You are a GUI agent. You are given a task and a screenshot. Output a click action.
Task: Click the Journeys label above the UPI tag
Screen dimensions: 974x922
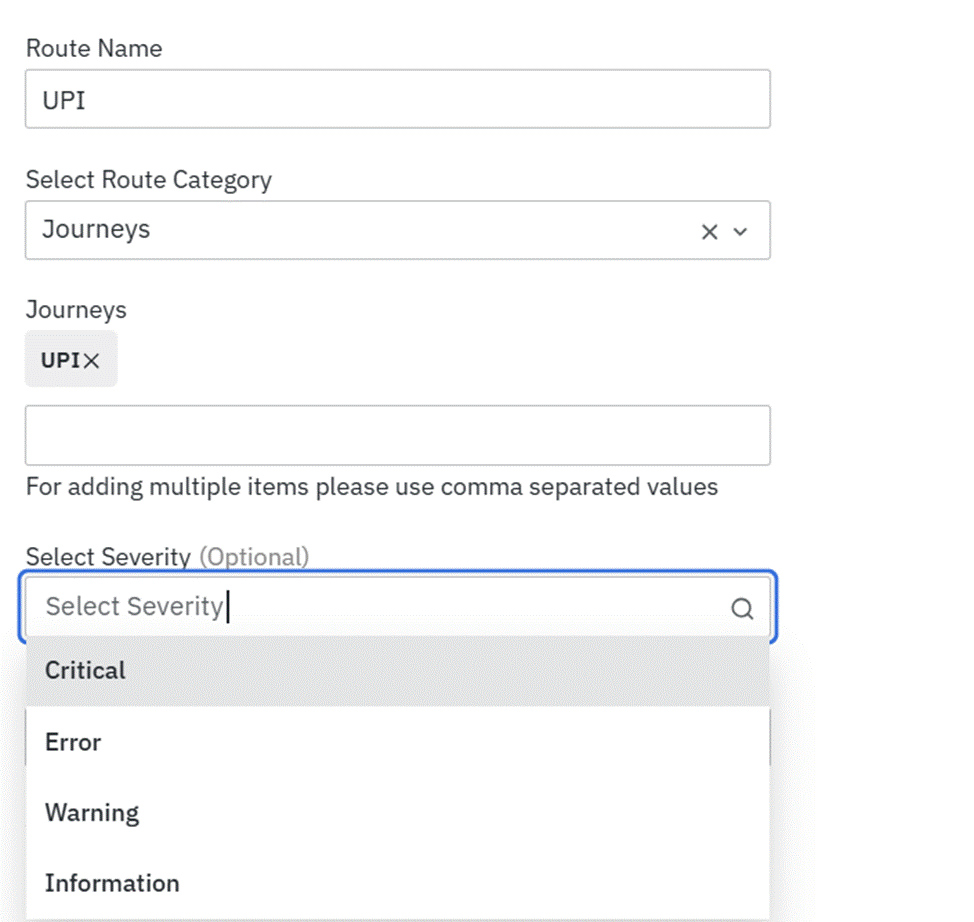pos(76,310)
